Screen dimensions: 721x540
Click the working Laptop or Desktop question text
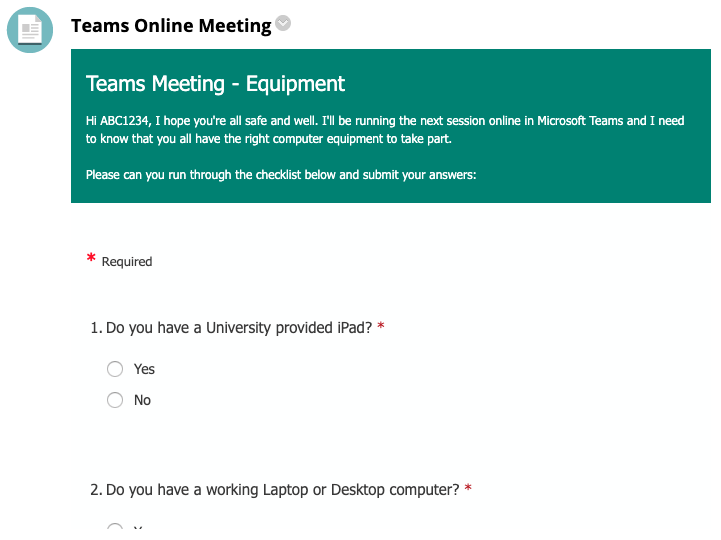click(x=282, y=490)
